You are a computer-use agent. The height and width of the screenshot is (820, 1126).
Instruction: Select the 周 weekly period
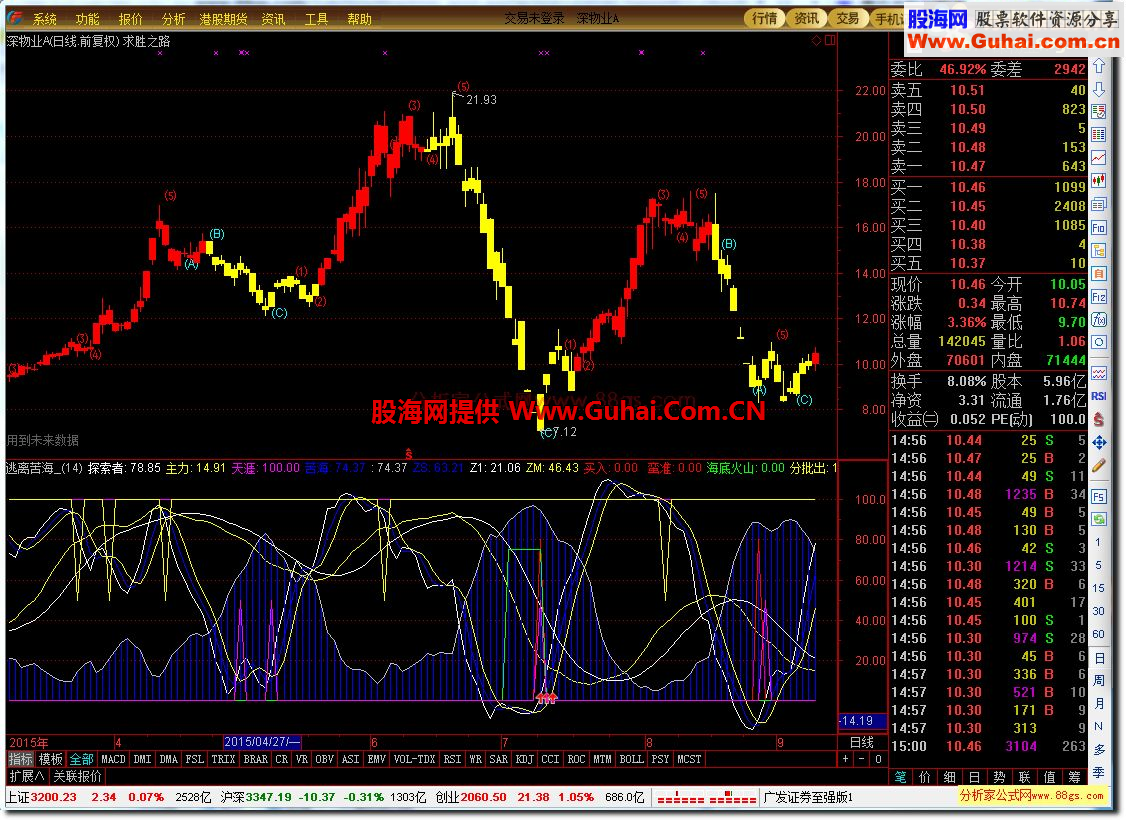[x=1099, y=681]
